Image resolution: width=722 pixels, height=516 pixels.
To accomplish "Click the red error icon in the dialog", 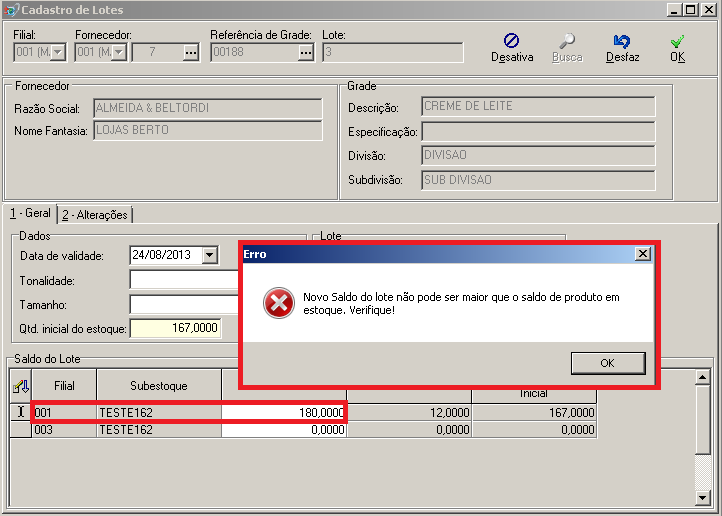I will pyautogui.click(x=279, y=303).
